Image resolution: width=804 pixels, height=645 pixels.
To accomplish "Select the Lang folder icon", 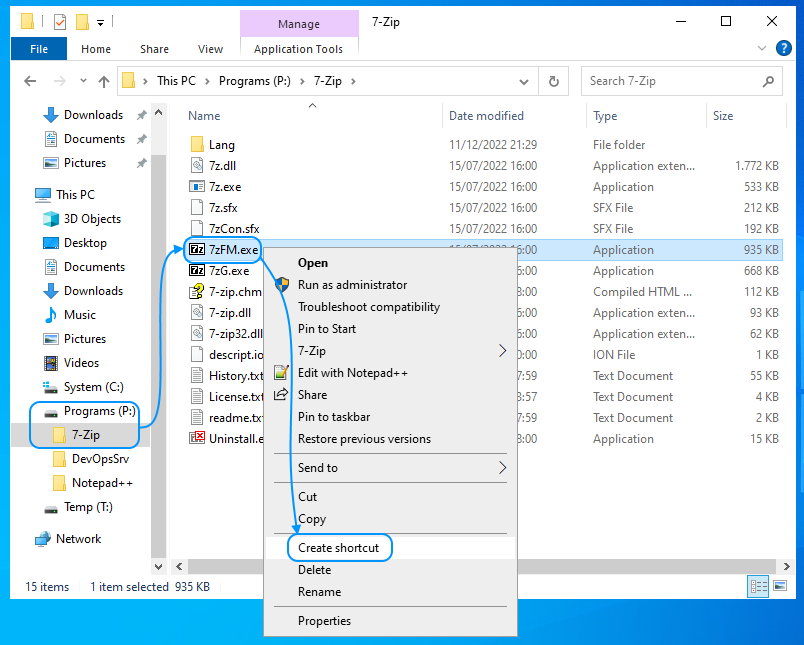I will tap(197, 145).
